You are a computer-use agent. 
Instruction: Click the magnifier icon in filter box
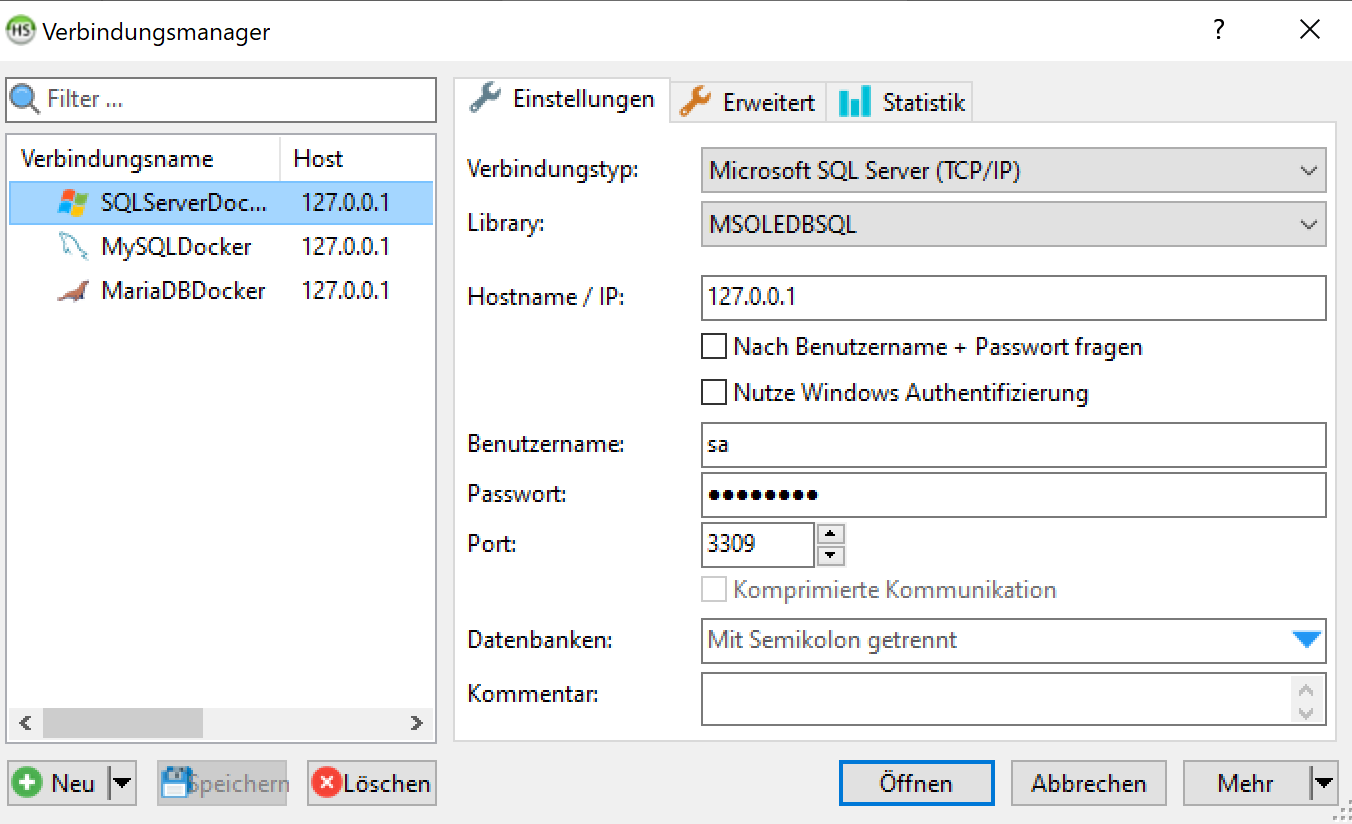coord(25,100)
